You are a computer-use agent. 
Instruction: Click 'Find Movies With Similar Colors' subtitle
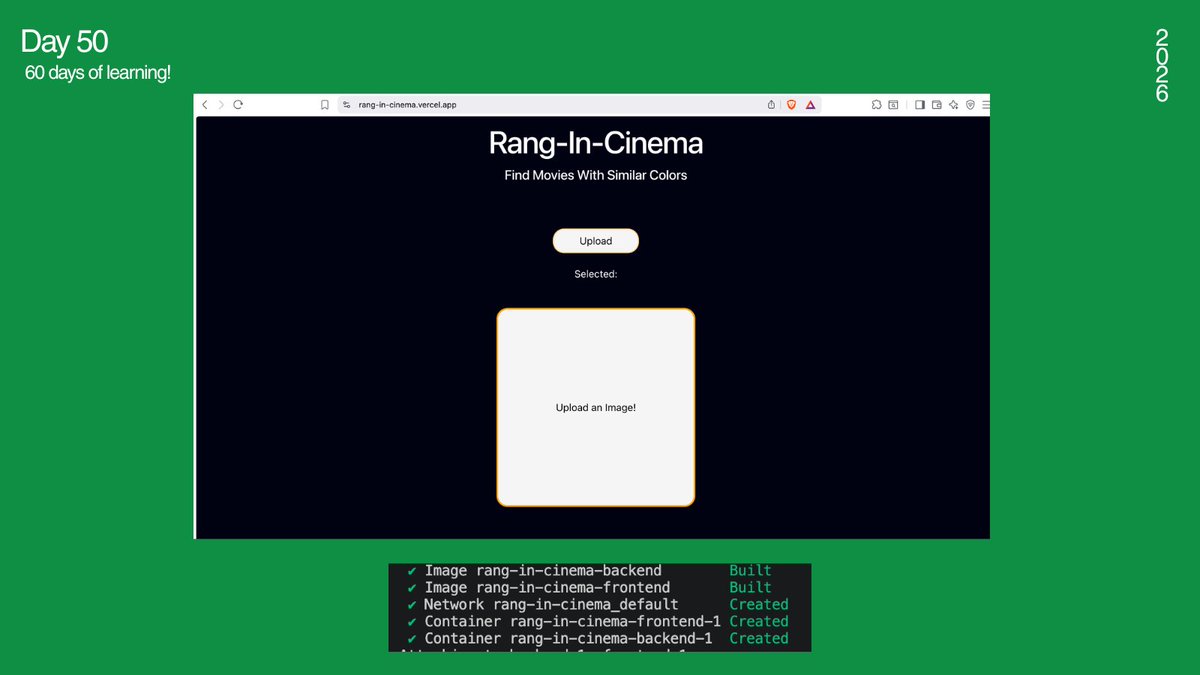pos(596,175)
